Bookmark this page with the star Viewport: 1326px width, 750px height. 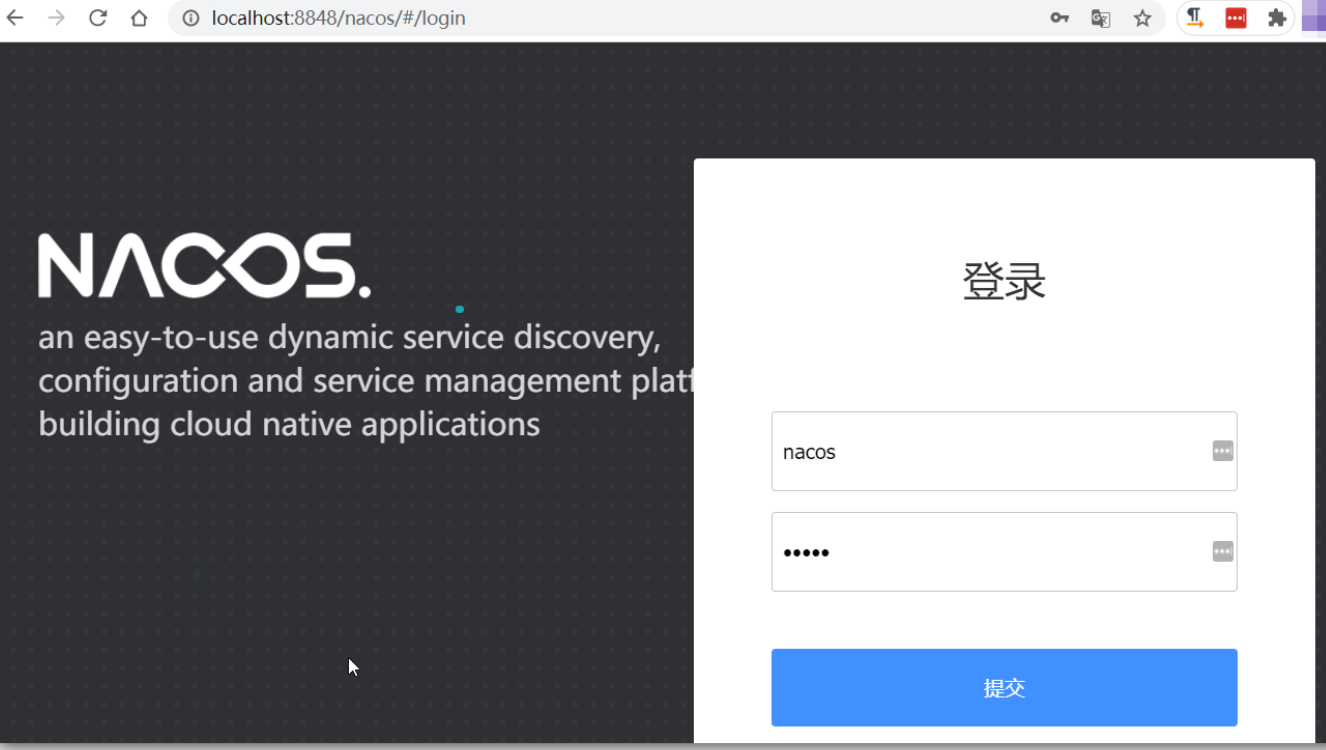[1142, 18]
